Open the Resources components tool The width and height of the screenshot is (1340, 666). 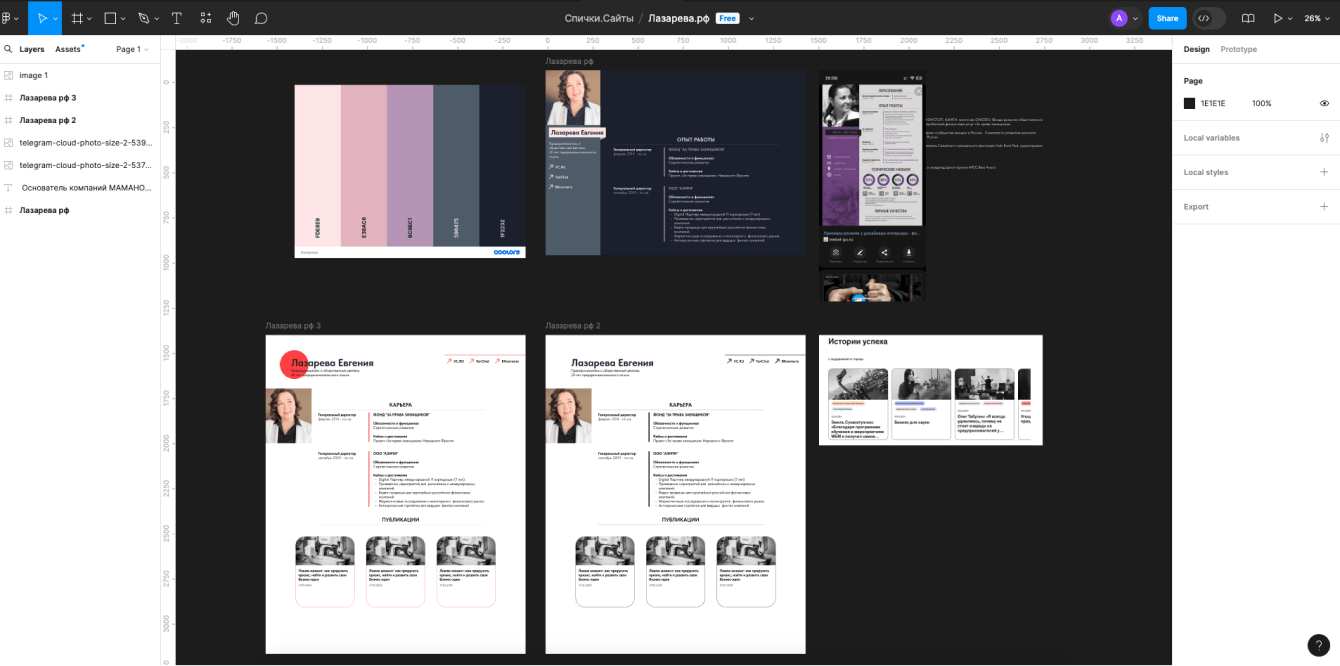point(206,18)
